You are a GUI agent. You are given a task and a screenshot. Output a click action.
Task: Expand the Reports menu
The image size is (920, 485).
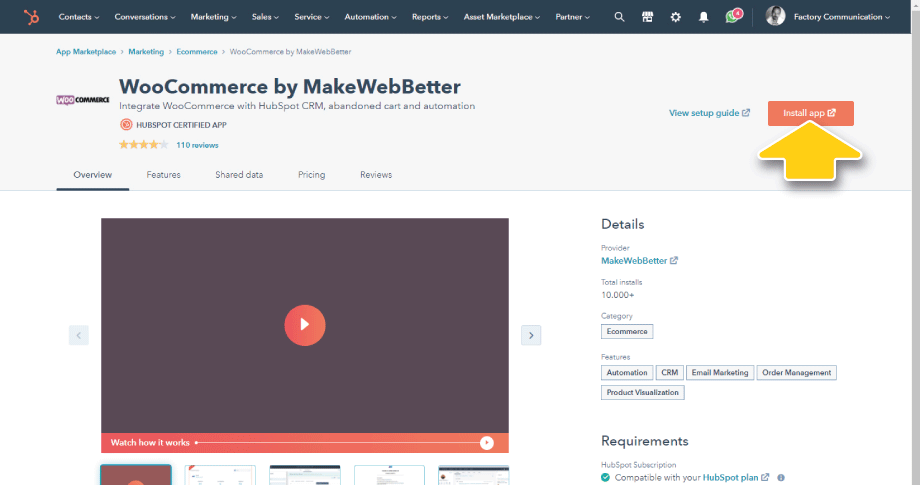(x=430, y=17)
